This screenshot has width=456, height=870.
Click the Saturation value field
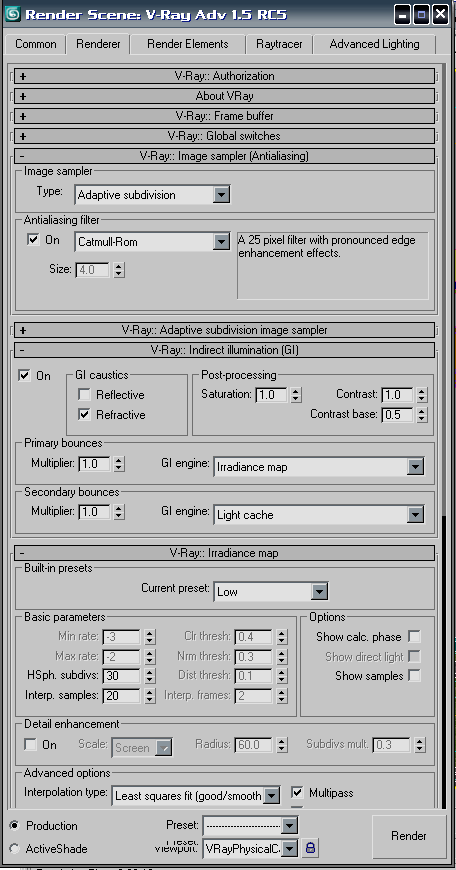272,395
